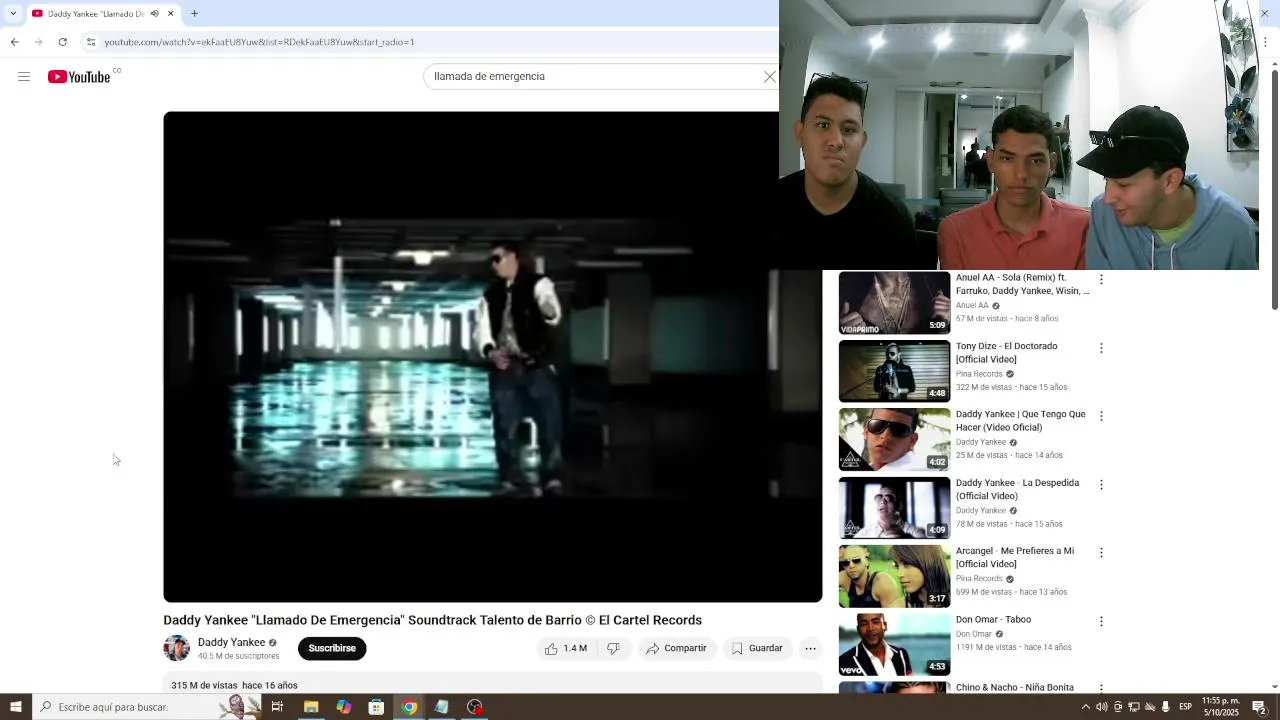The width and height of the screenshot is (1280, 720).
Task: Like the video with 1.4 M thumbs up
Action: coord(566,648)
